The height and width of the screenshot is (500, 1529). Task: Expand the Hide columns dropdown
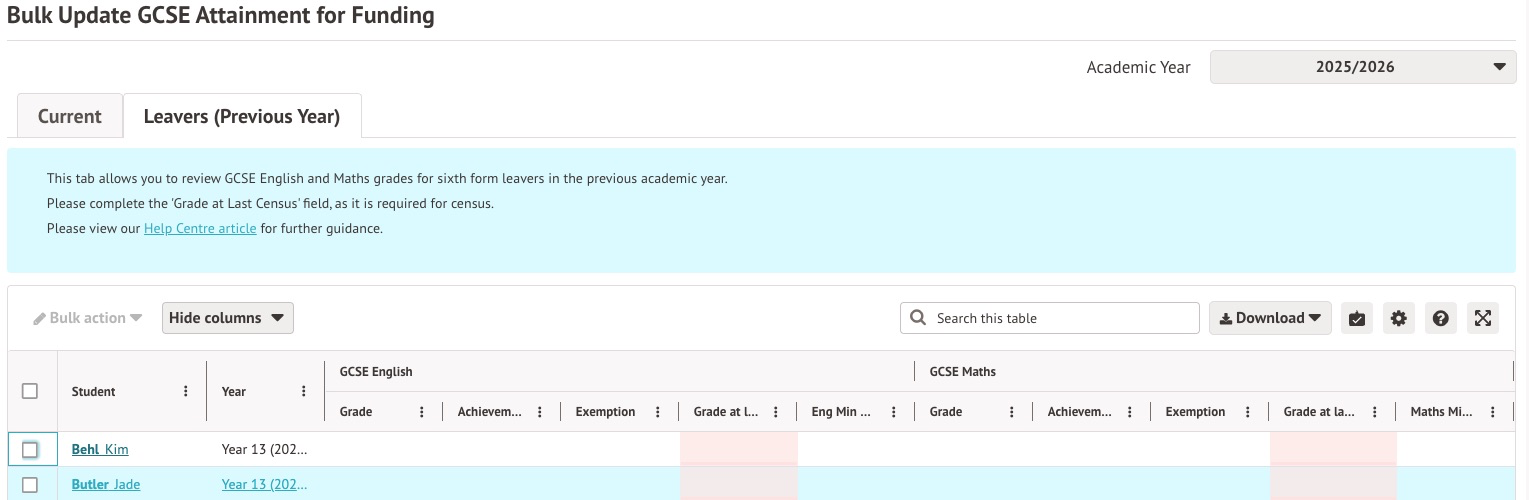tap(227, 318)
